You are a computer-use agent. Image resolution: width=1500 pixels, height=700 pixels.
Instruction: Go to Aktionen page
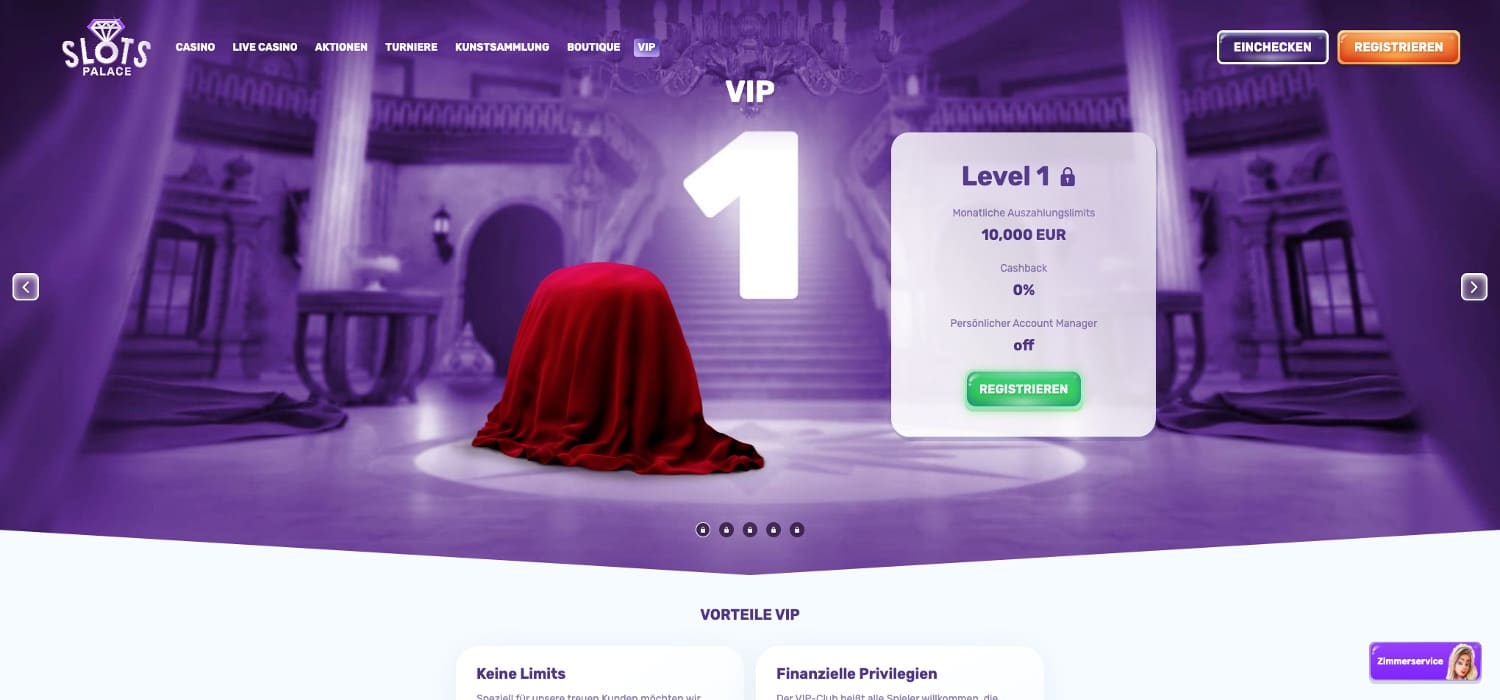point(341,47)
